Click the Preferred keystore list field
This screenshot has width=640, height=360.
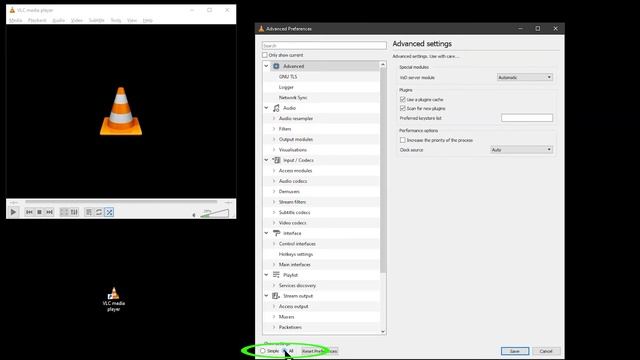click(x=527, y=118)
